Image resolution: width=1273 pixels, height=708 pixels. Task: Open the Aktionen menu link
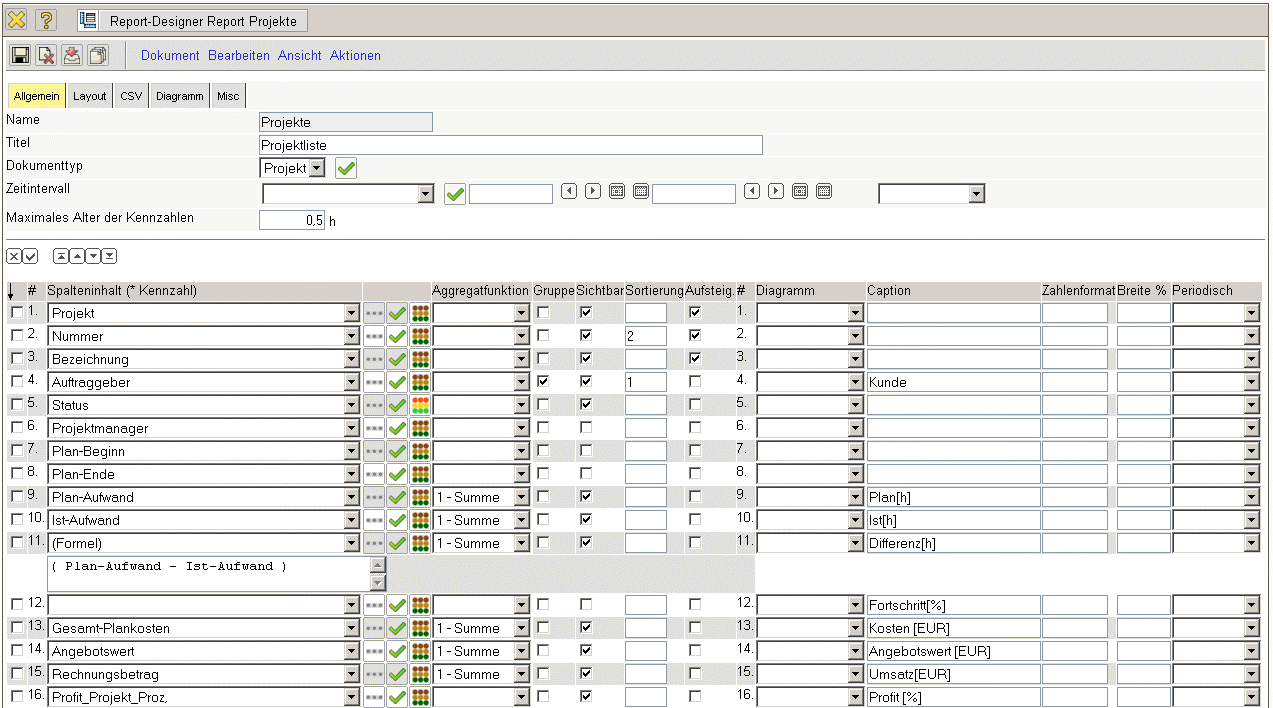point(355,56)
